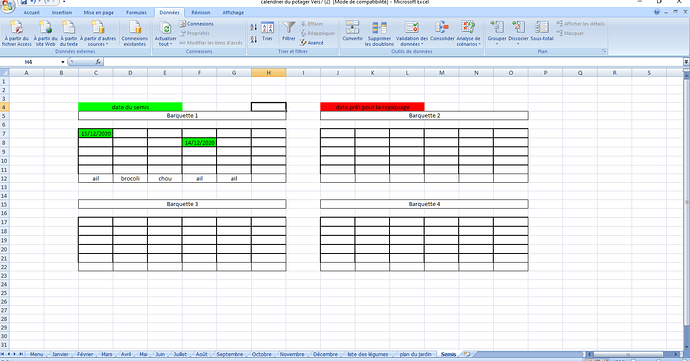Click the Name Box showing H4
Viewport: 690px width, 361px height.
tap(30, 62)
